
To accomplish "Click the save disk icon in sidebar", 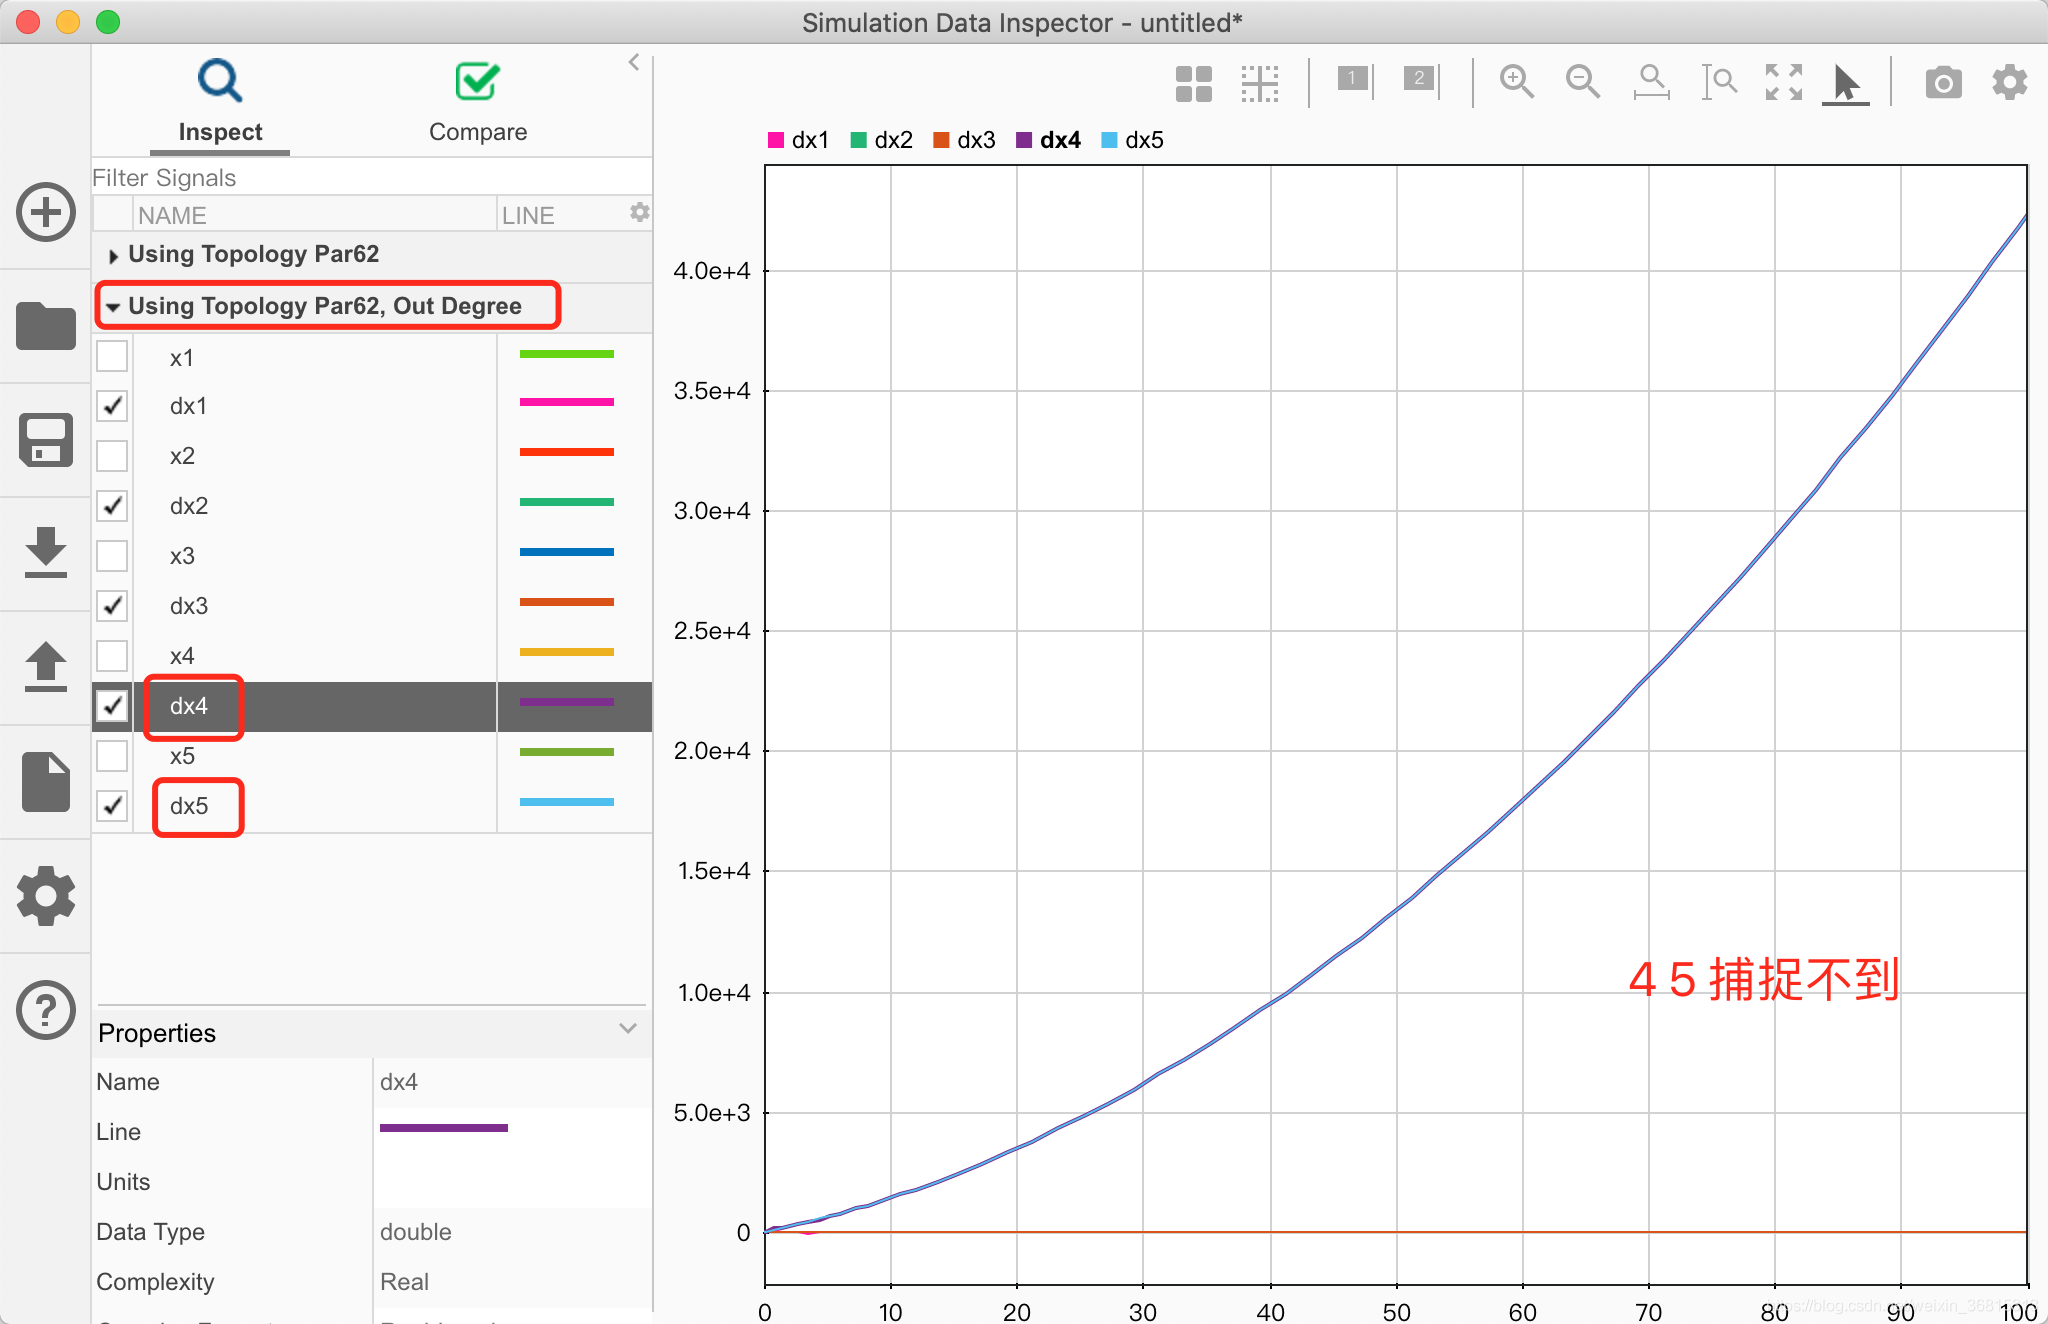I will [46, 440].
